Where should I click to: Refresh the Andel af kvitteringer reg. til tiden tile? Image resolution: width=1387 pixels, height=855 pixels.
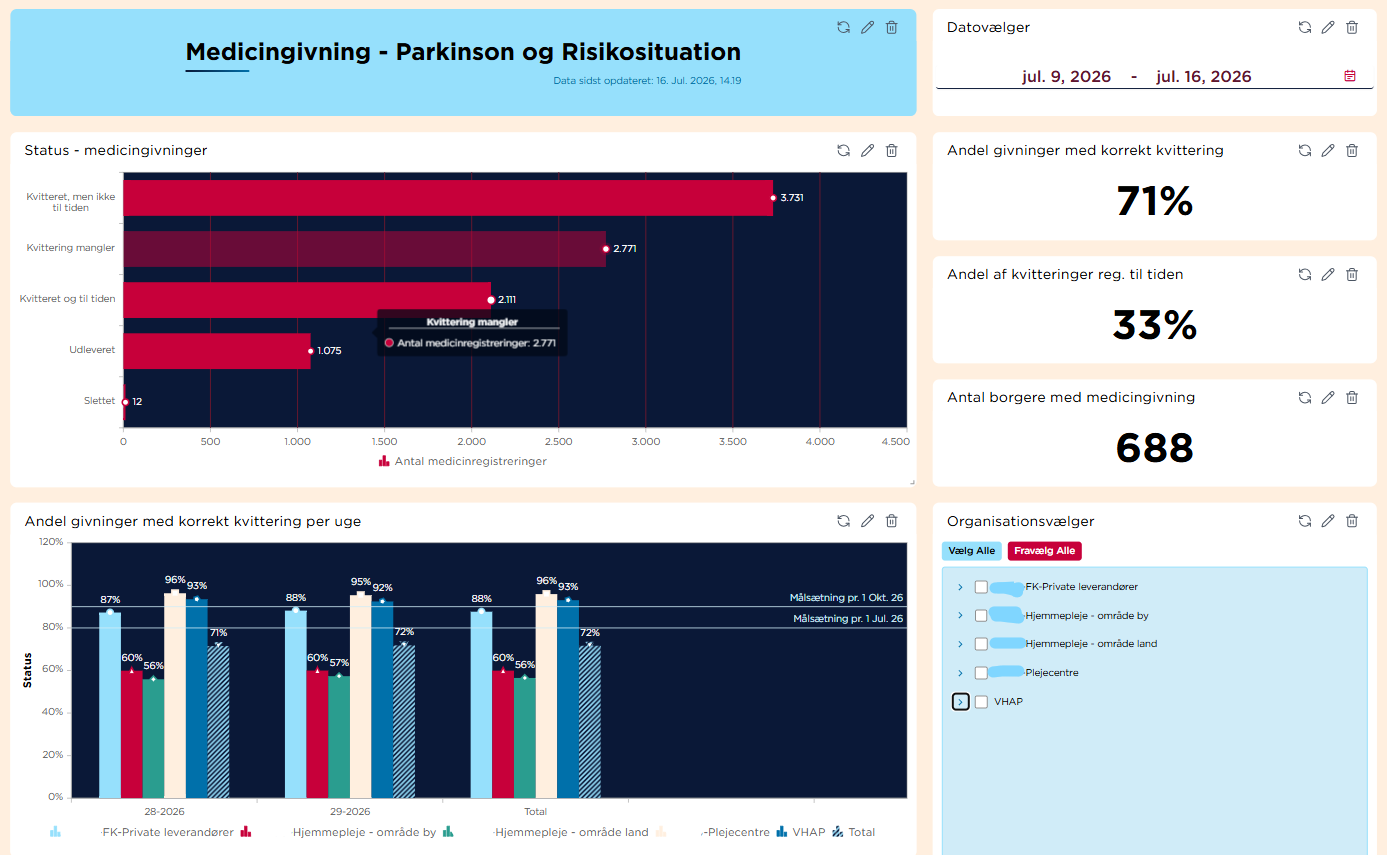[1304, 274]
